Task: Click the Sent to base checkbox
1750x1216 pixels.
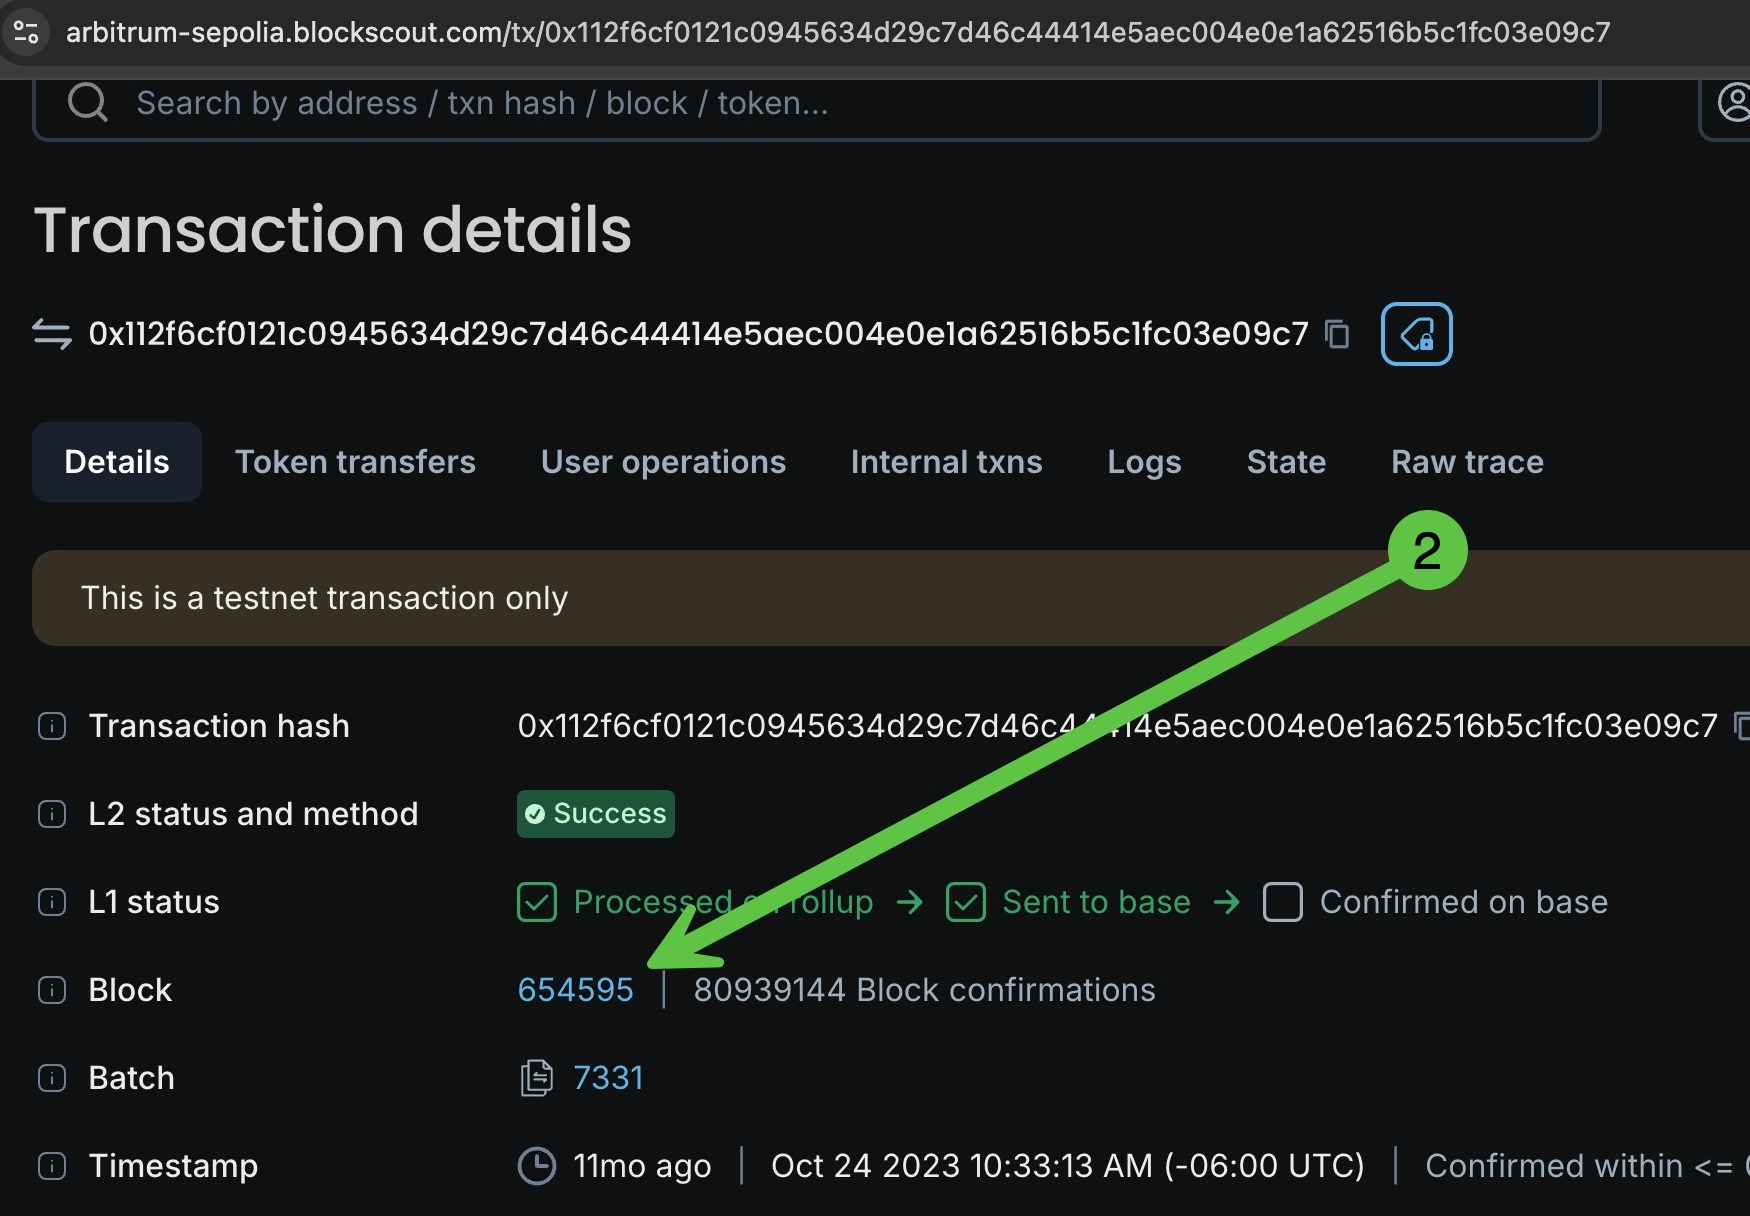Action: [965, 901]
